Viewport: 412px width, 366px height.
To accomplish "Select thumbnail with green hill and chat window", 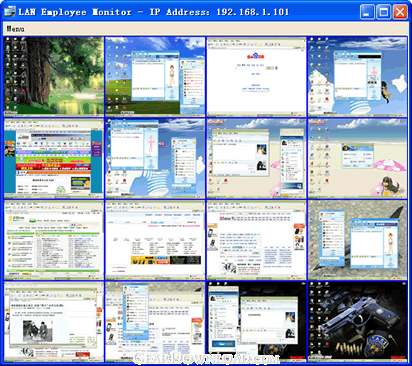I will point(155,76).
